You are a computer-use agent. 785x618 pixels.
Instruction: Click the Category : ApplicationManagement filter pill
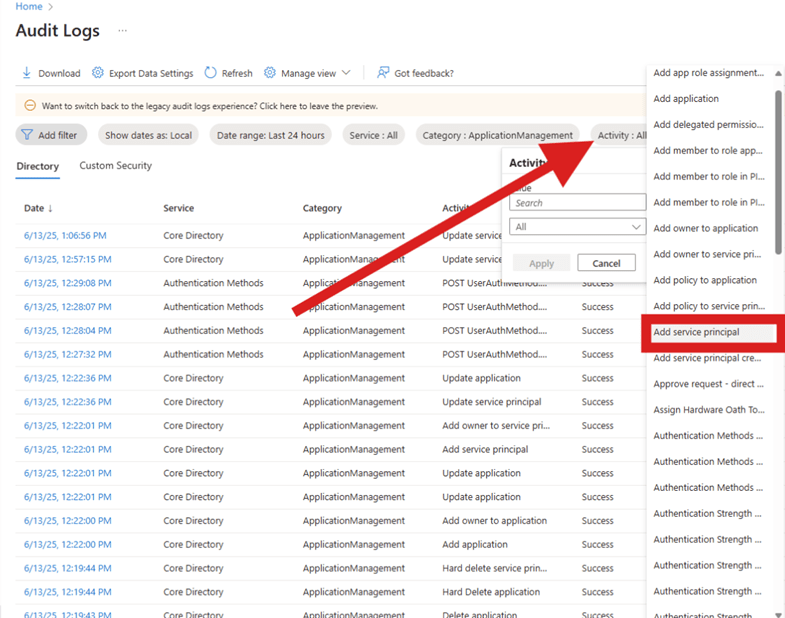[x=497, y=135]
